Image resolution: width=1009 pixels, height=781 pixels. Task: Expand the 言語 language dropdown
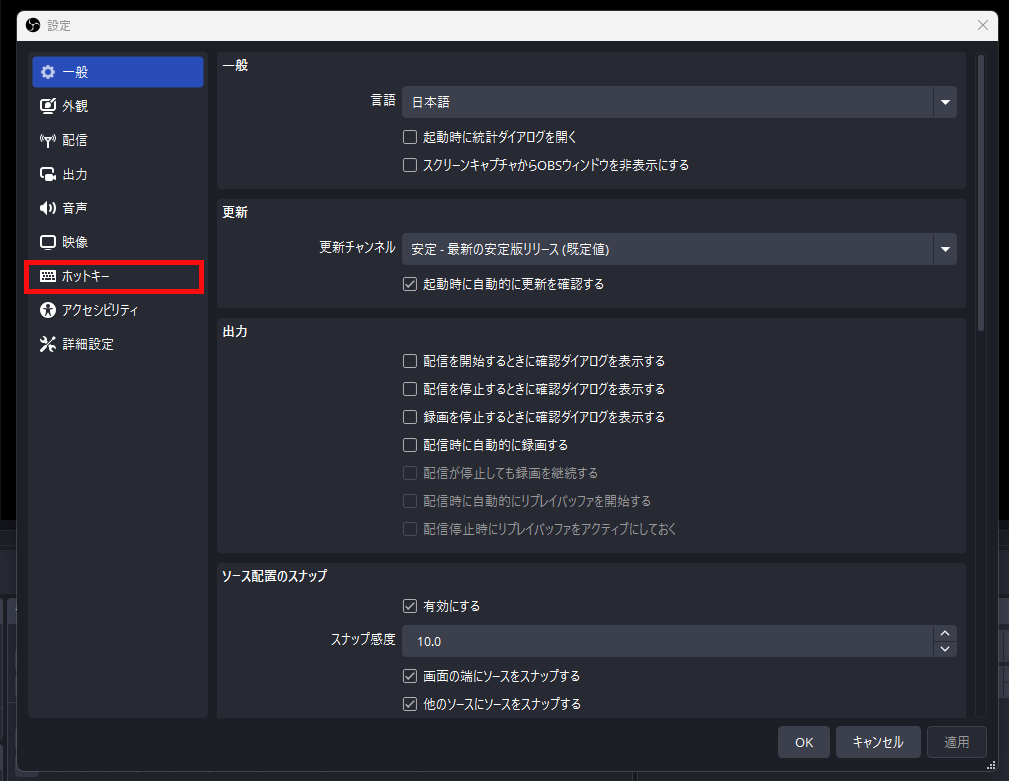(x=944, y=102)
